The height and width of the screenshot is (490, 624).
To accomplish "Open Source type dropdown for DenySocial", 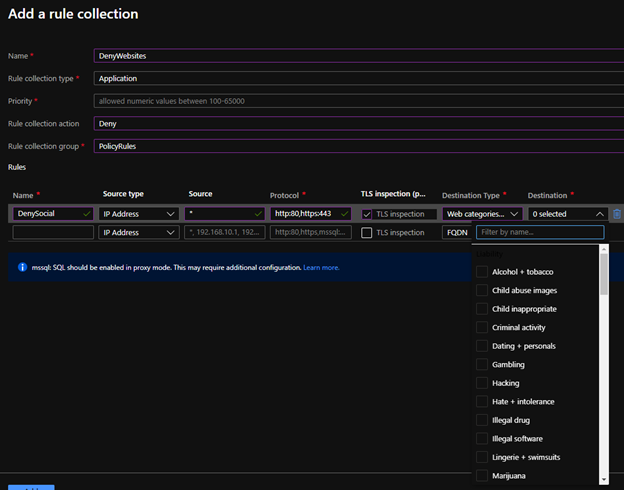I will (138, 214).
